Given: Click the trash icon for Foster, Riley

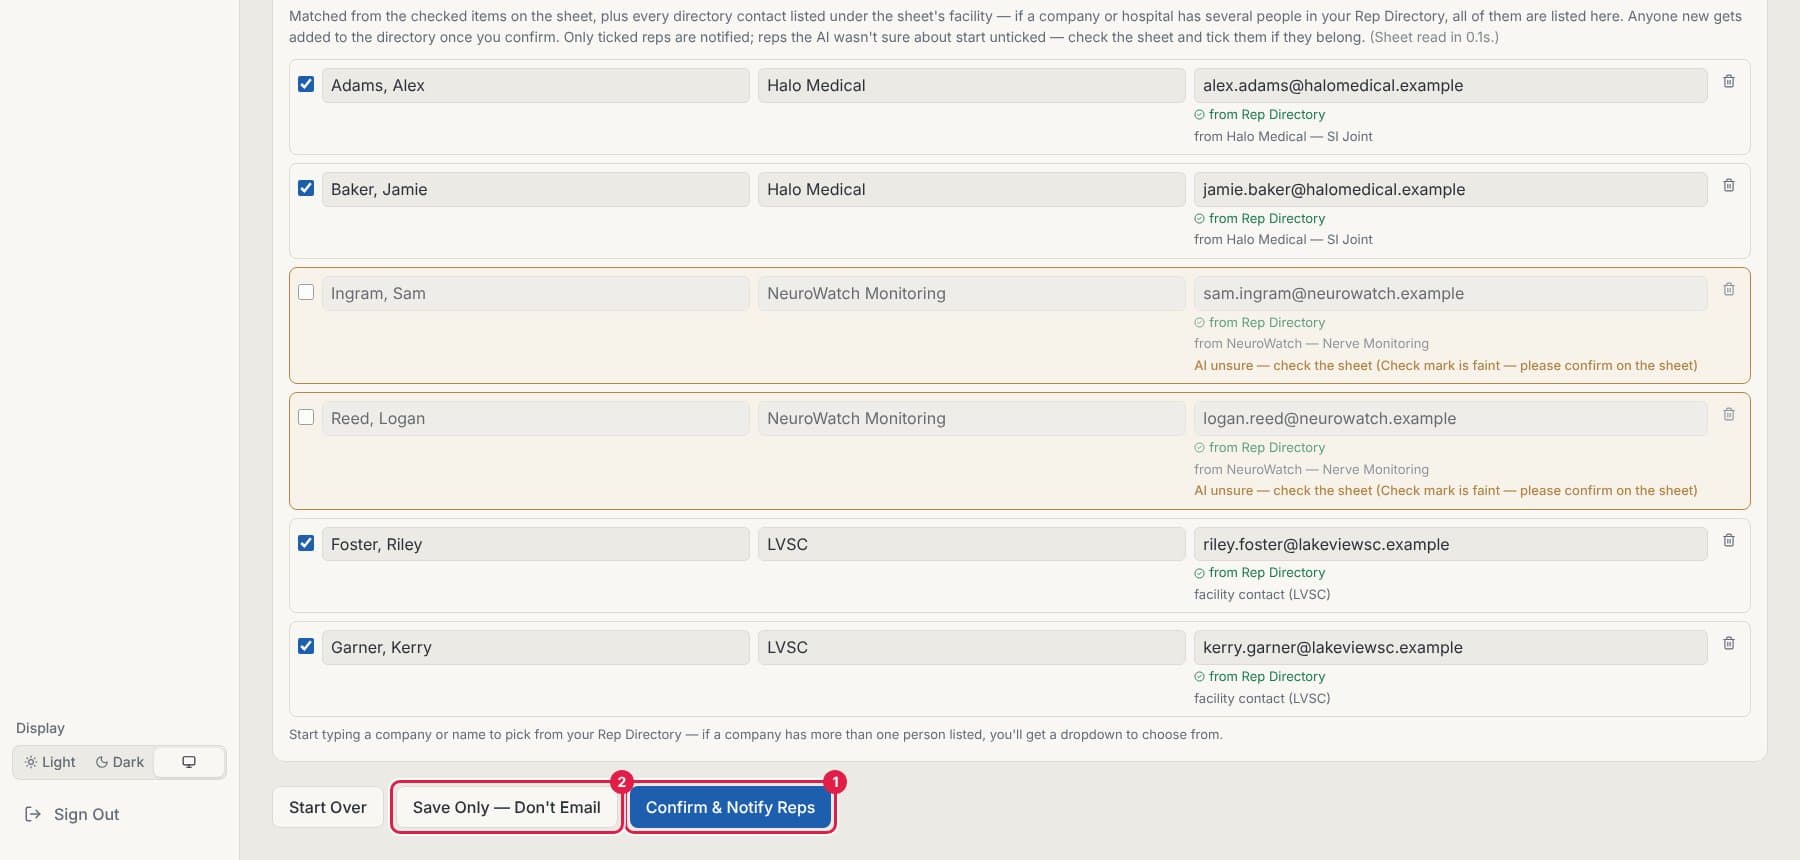Looking at the screenshot, I should click(1729, 541).
